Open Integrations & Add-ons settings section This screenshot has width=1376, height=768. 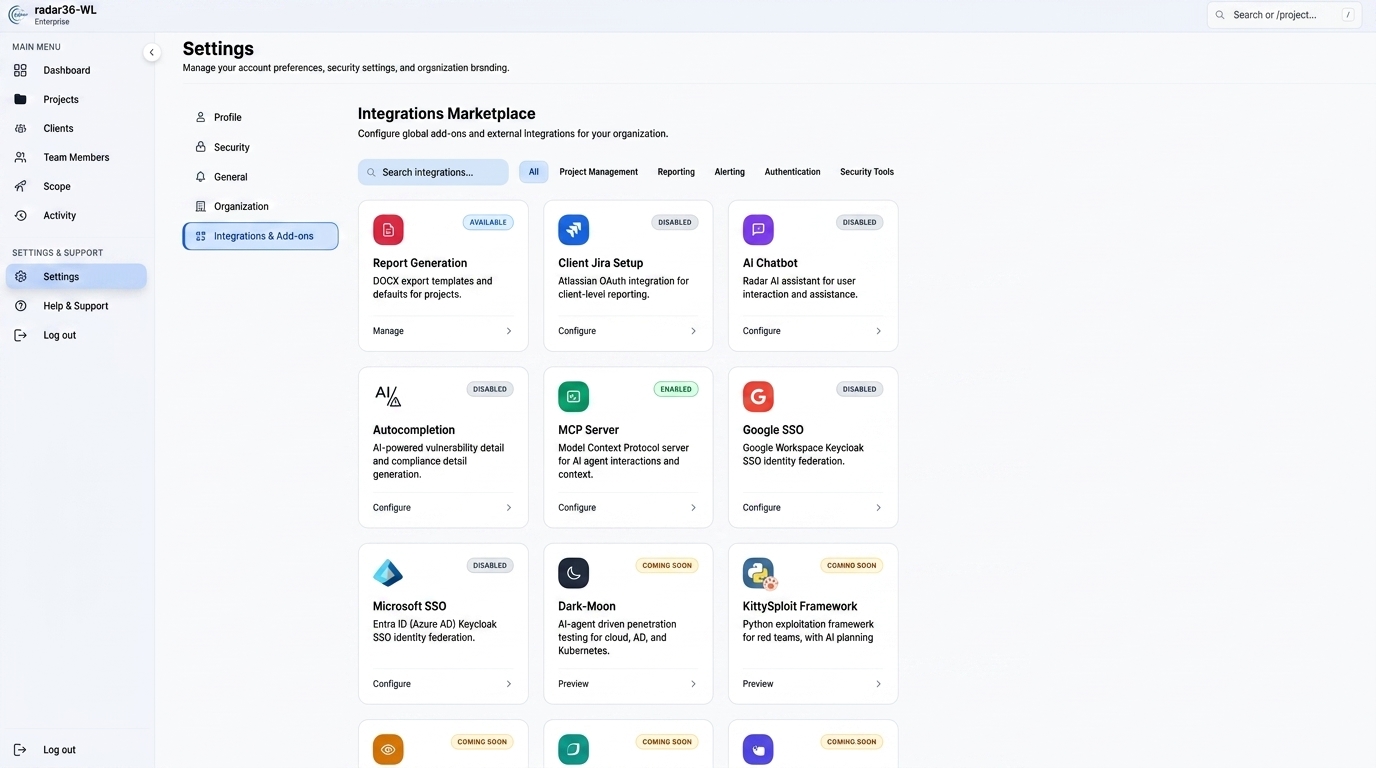(x=260, y=236)
